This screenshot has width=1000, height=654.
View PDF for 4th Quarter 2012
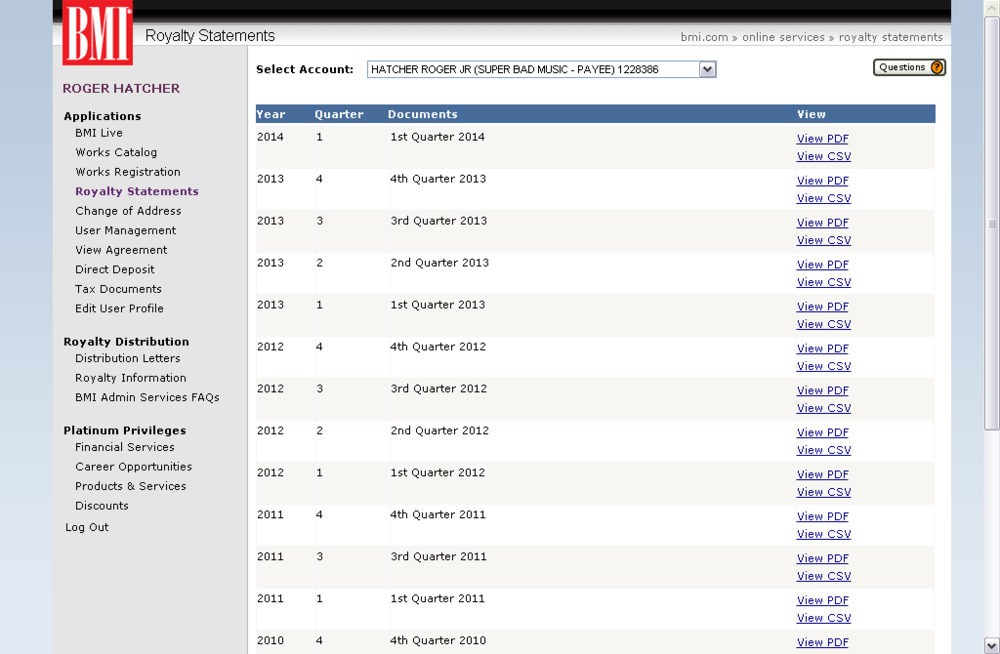(x=823, y=349)
